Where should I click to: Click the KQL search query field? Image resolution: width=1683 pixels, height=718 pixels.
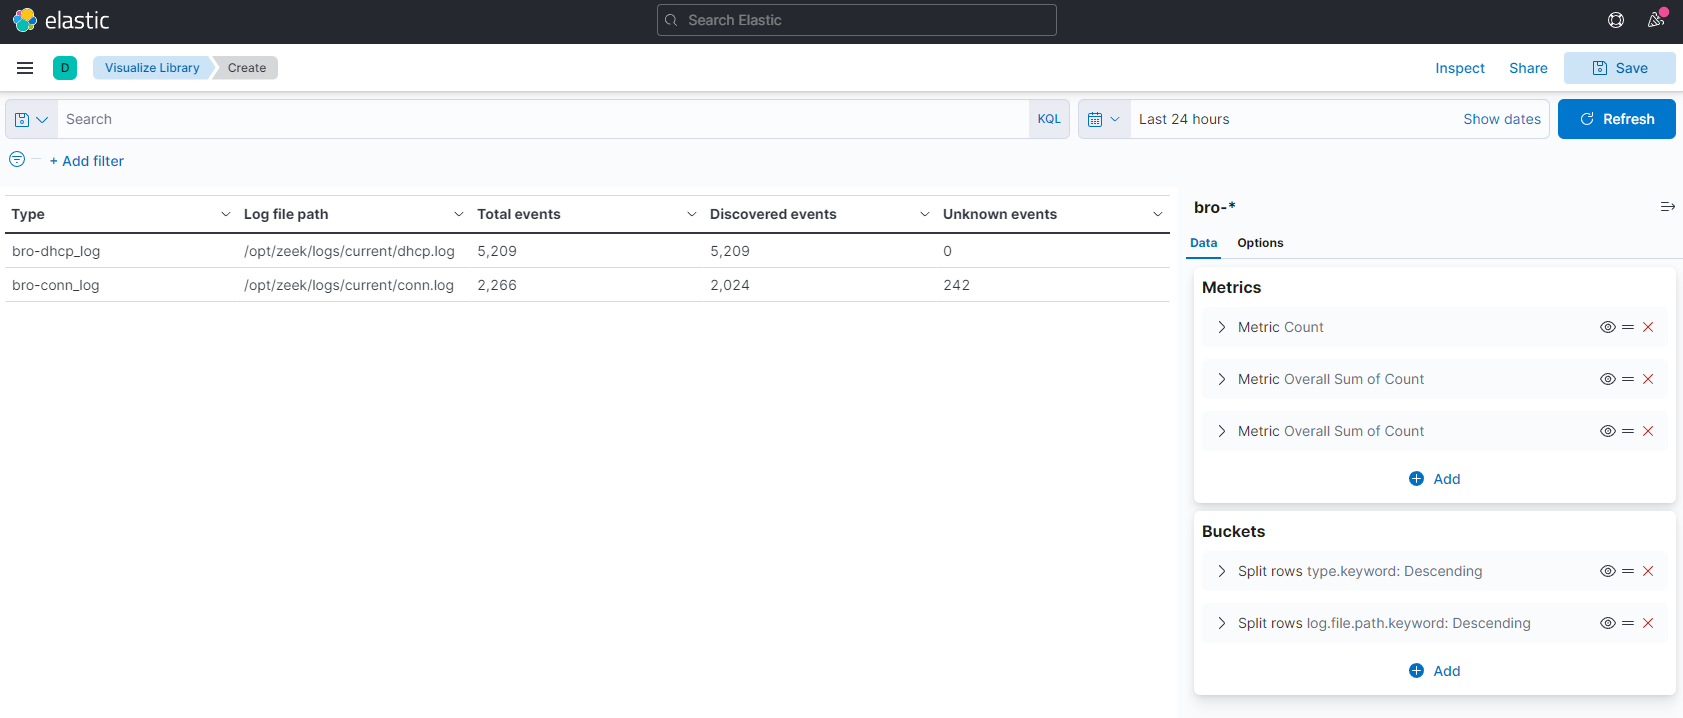tap(540, 119)
